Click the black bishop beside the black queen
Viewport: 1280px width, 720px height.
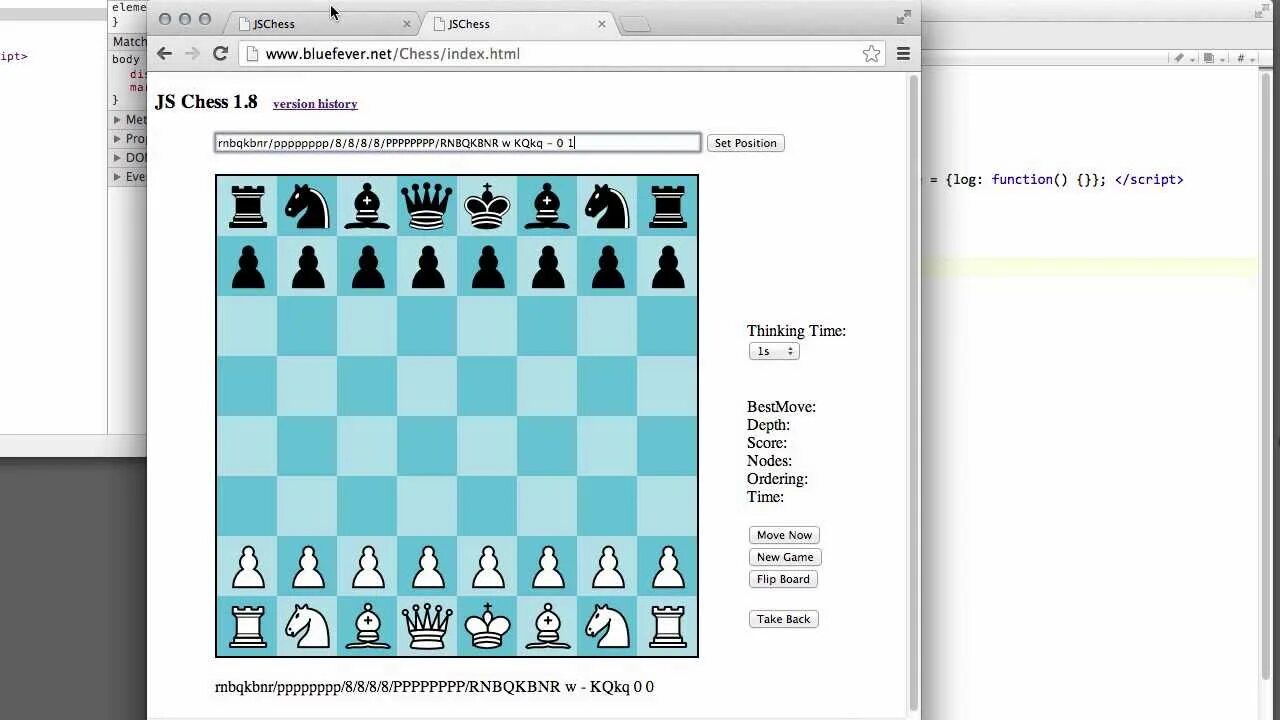coord(367,206)
